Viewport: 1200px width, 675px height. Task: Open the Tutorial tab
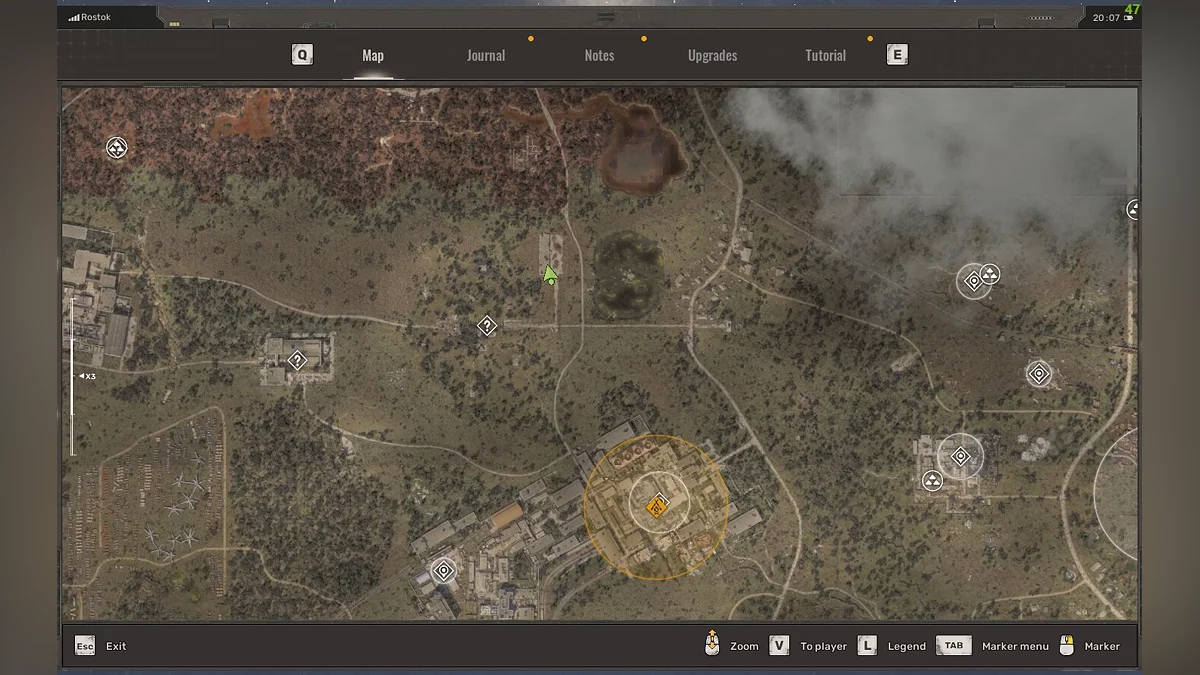825,56
